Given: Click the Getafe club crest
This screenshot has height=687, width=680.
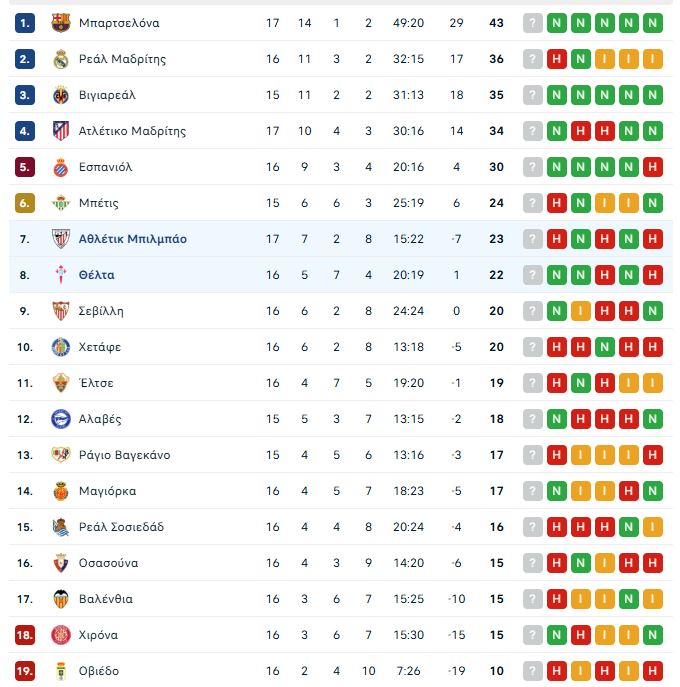Looking at the screenshot, I should (x=61, y=347).
